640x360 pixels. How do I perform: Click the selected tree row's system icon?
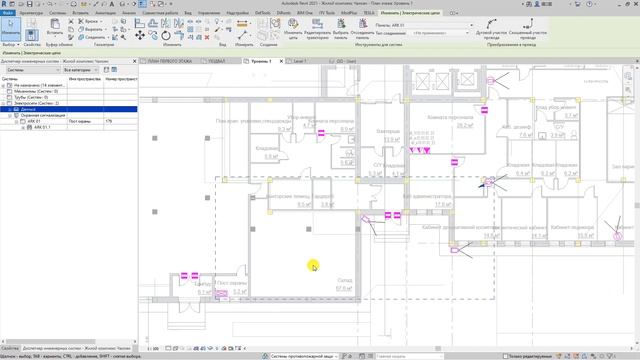click(16, 109)
